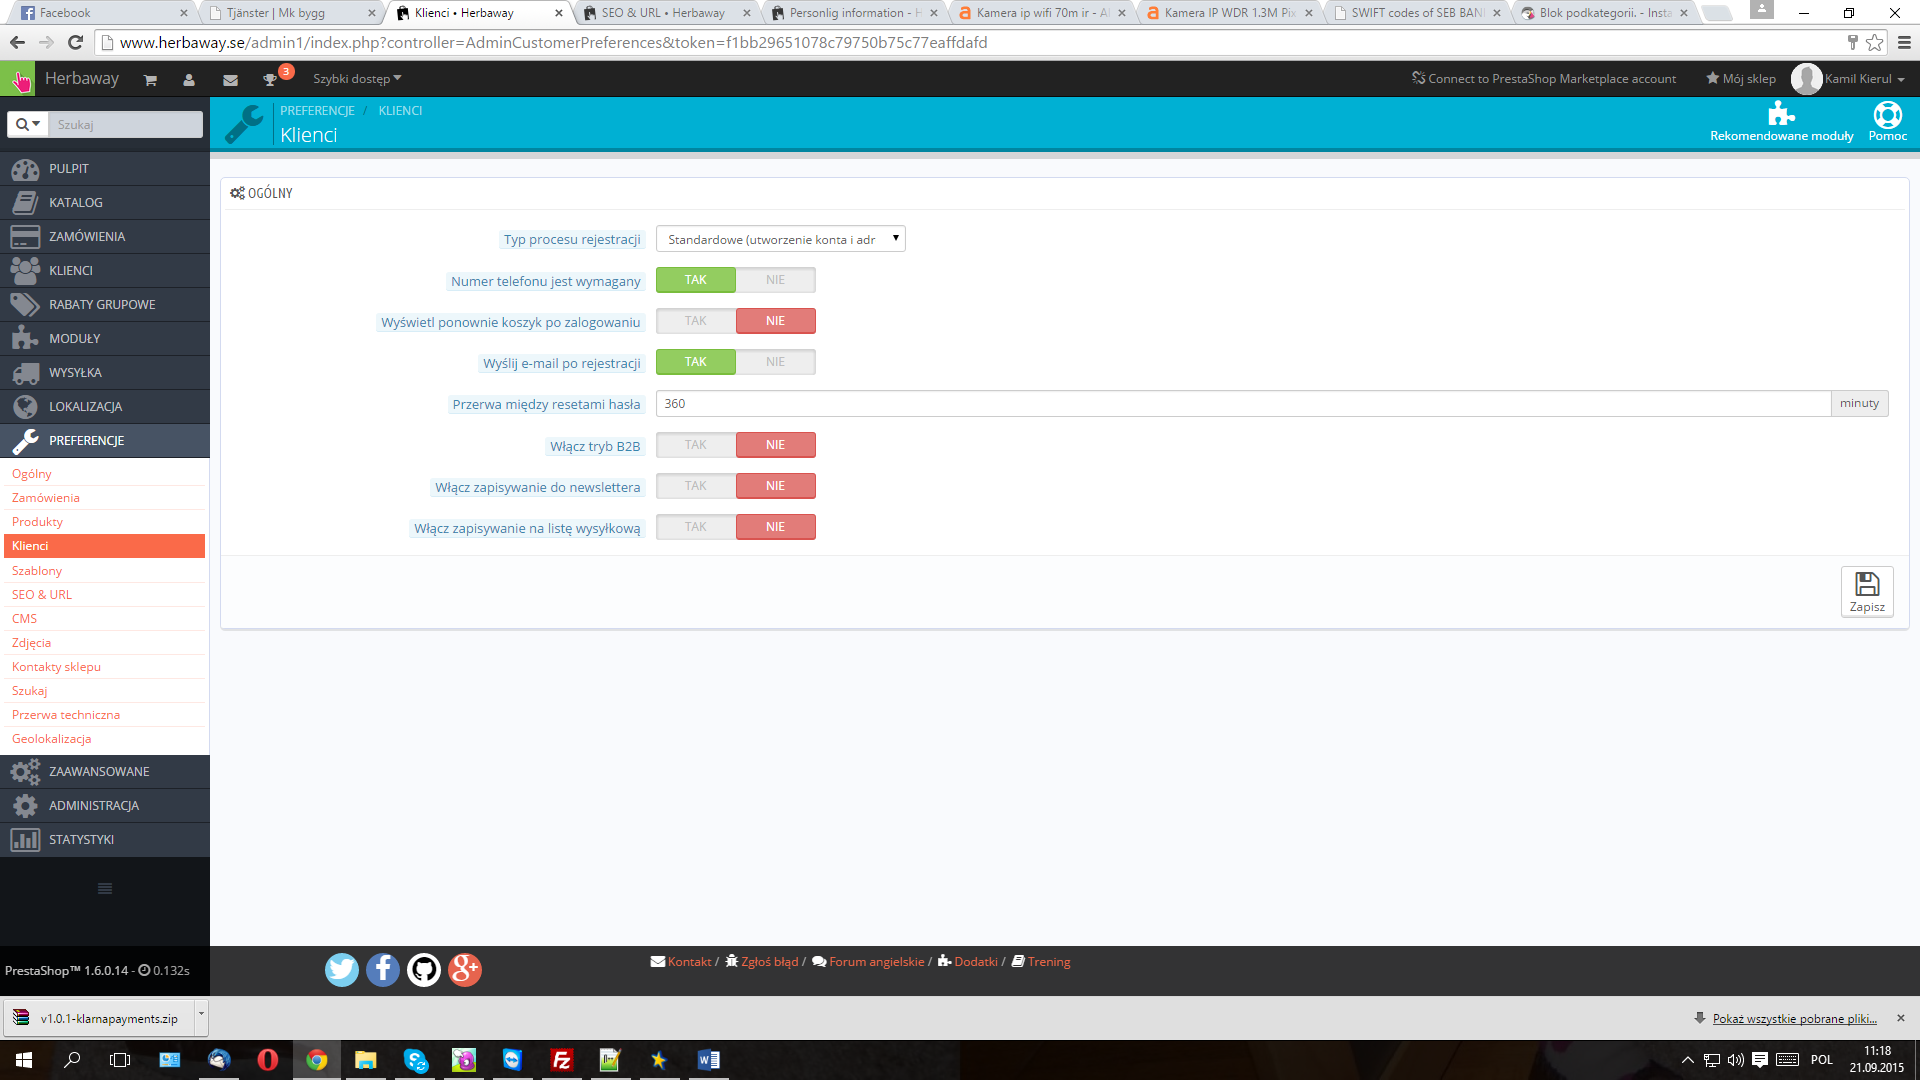Screen dimensions: 1920x1080
Task: Expand the Szybki dostęp menu
Action: (x=356, y=79)
